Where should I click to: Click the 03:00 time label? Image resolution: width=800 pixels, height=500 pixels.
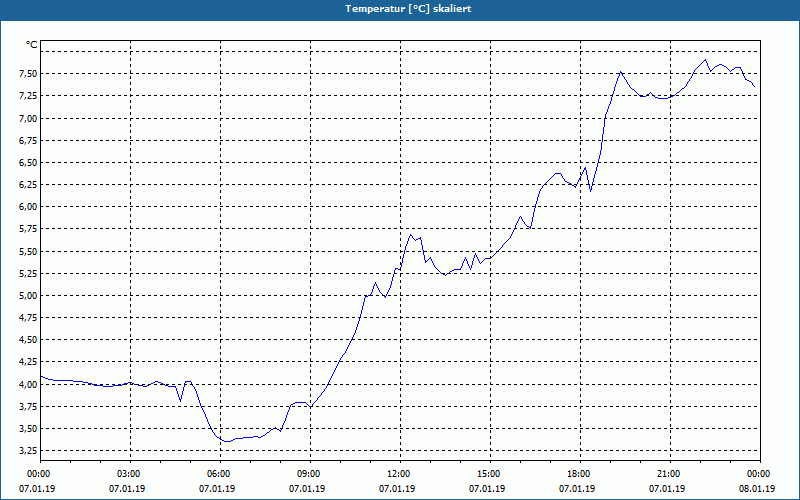tap(131, 474)
